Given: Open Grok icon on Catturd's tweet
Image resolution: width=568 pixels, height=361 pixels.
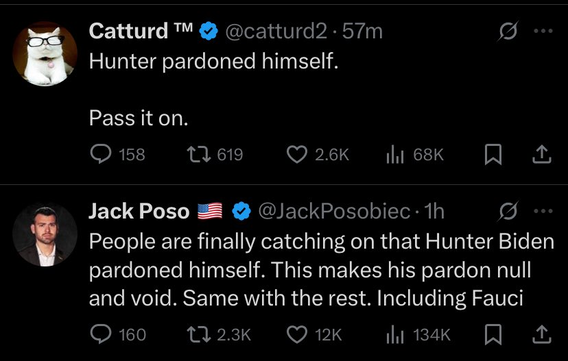Looking at the screenshot, I should point(508,31).
